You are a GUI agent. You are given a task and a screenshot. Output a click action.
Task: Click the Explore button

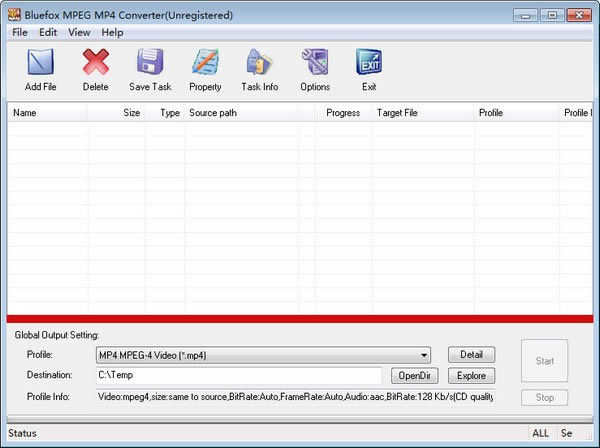[x=471, y=376]
